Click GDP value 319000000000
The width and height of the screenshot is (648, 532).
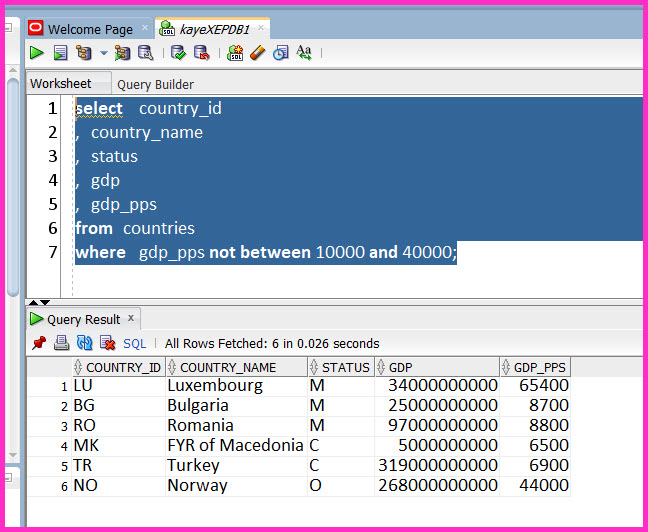(437, 465)
